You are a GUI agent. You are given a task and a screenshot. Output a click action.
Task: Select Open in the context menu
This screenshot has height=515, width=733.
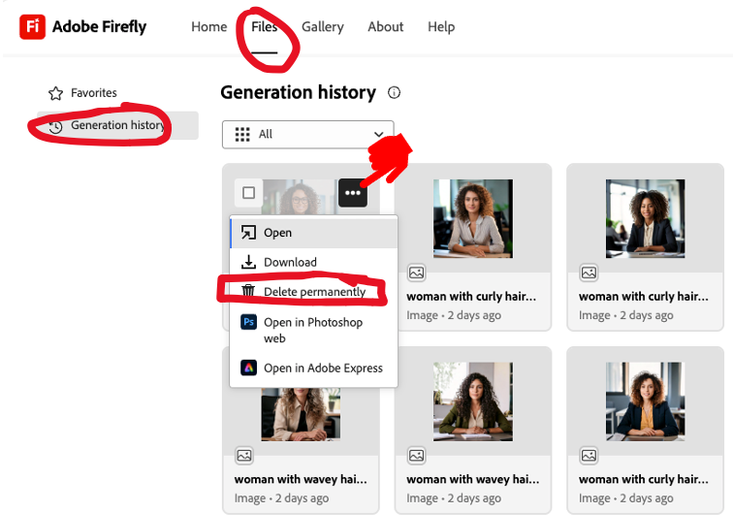tap(278, 233)
